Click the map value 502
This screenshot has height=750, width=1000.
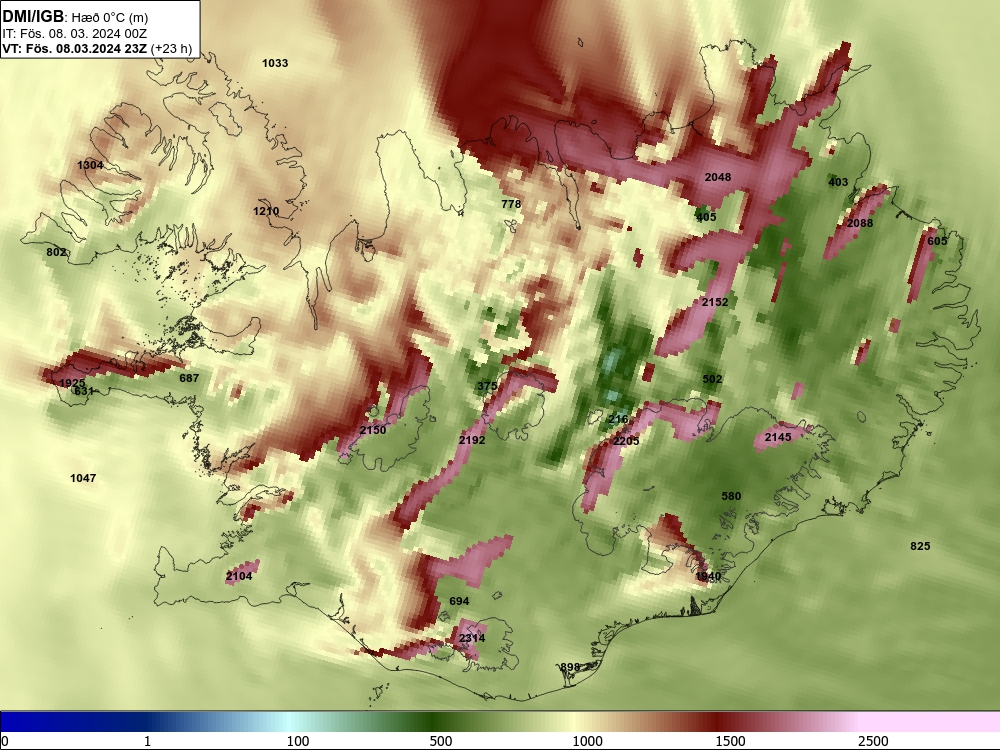(x=712, y=379)
